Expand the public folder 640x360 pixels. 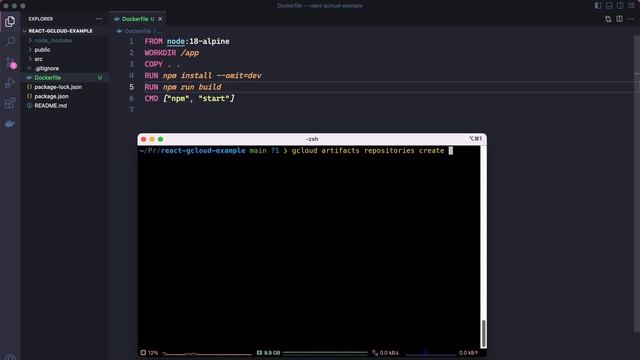pyautogui.click(x=42, y=50)
